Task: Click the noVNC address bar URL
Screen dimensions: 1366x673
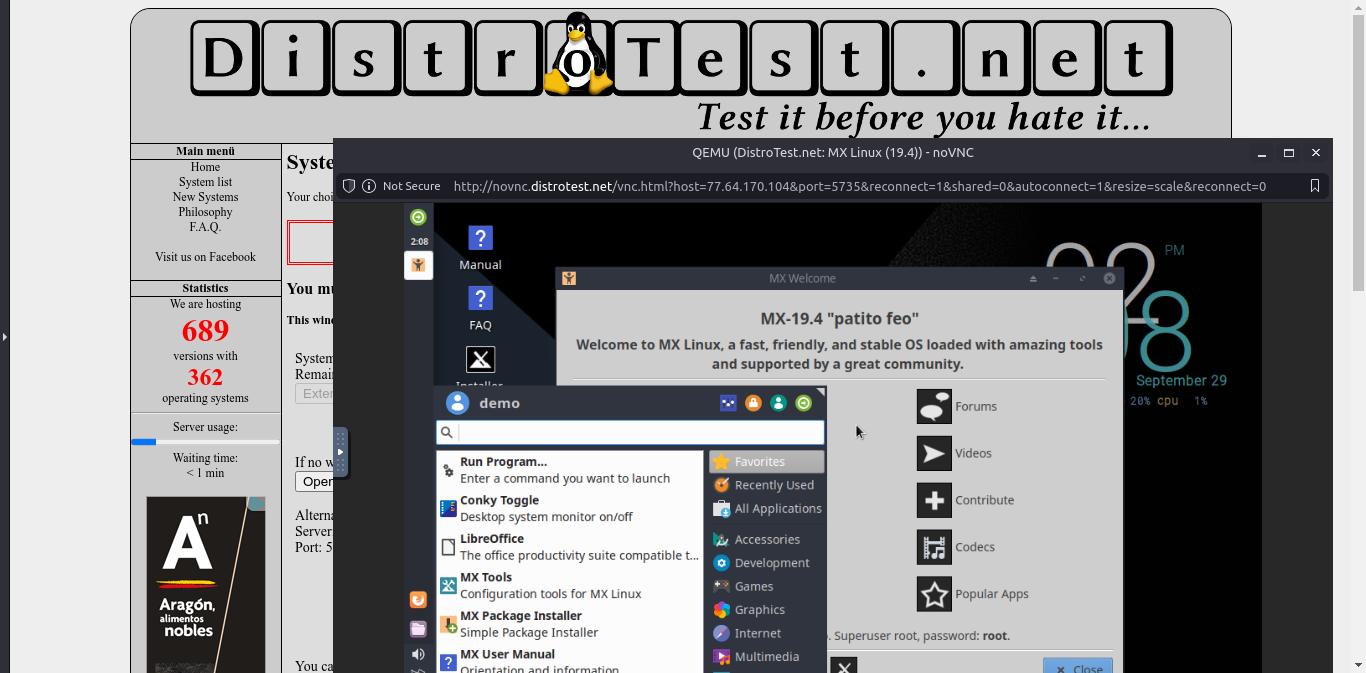Action: coord(859,186)
